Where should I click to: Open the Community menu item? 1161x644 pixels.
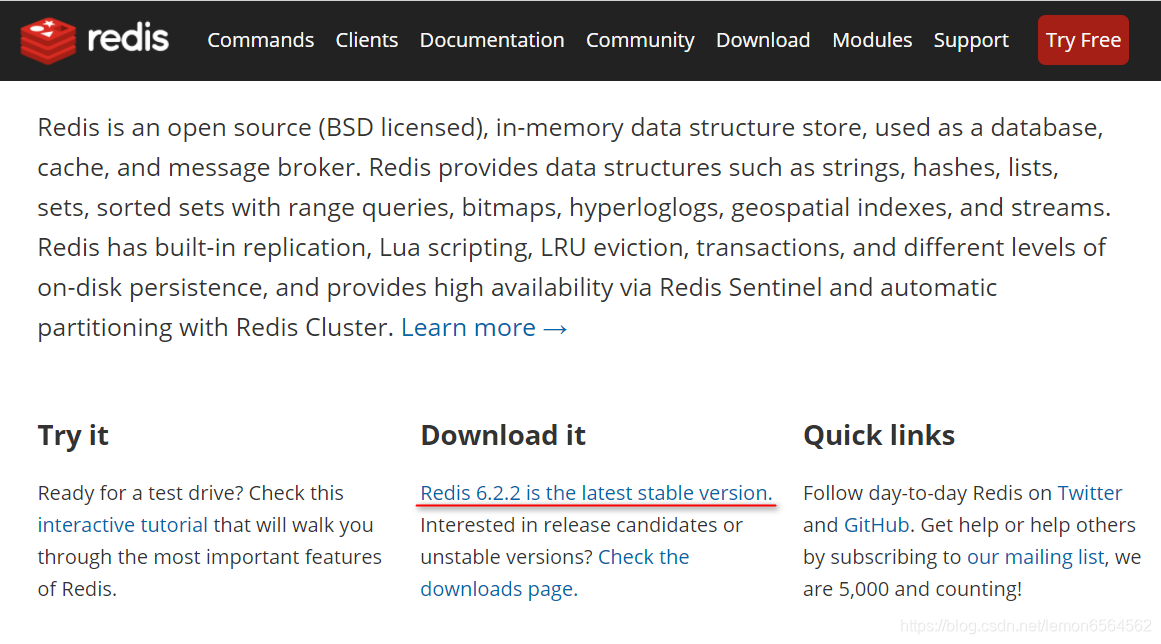click(x=640, y=41)
